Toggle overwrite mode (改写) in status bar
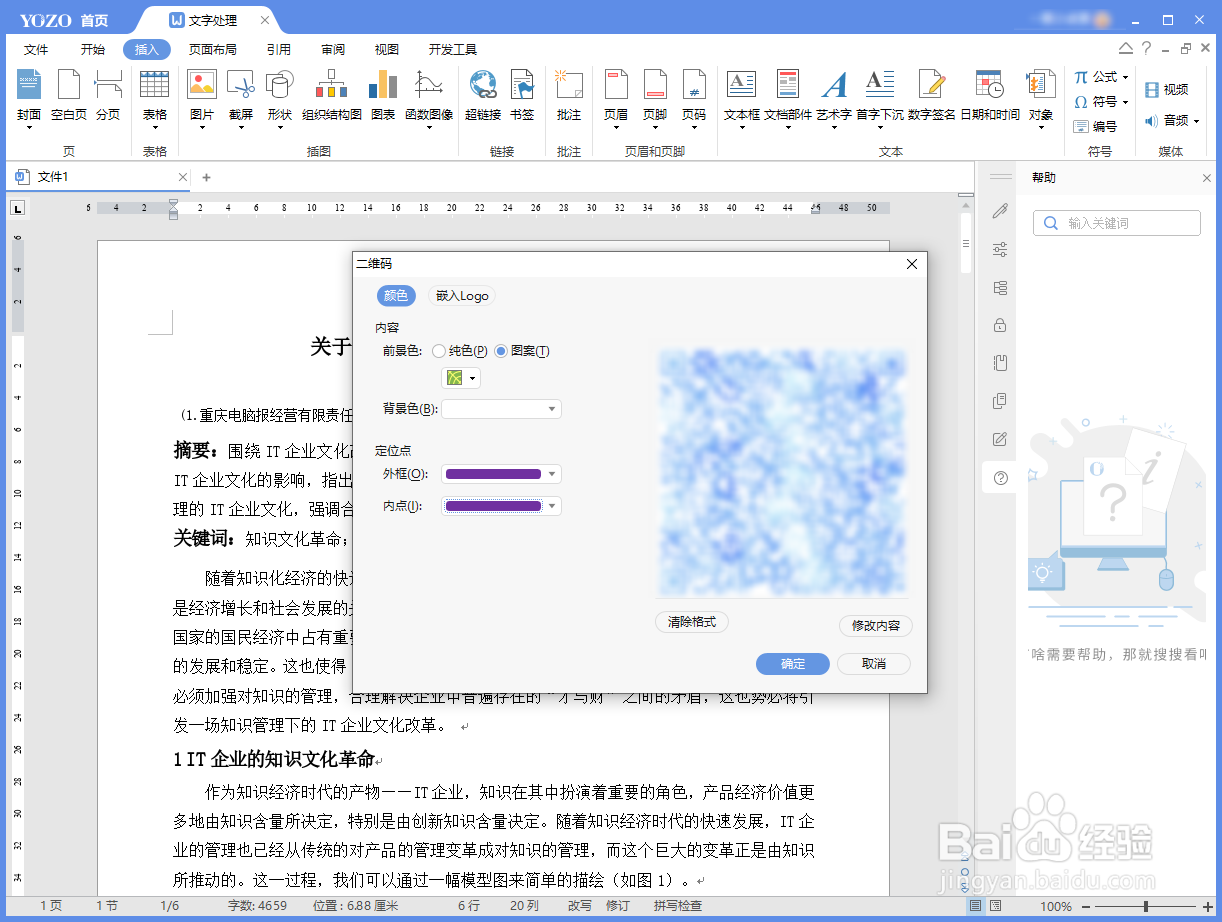Viewport: 1222px width, 922px height. pyautogui.click(x=580, y=906)
